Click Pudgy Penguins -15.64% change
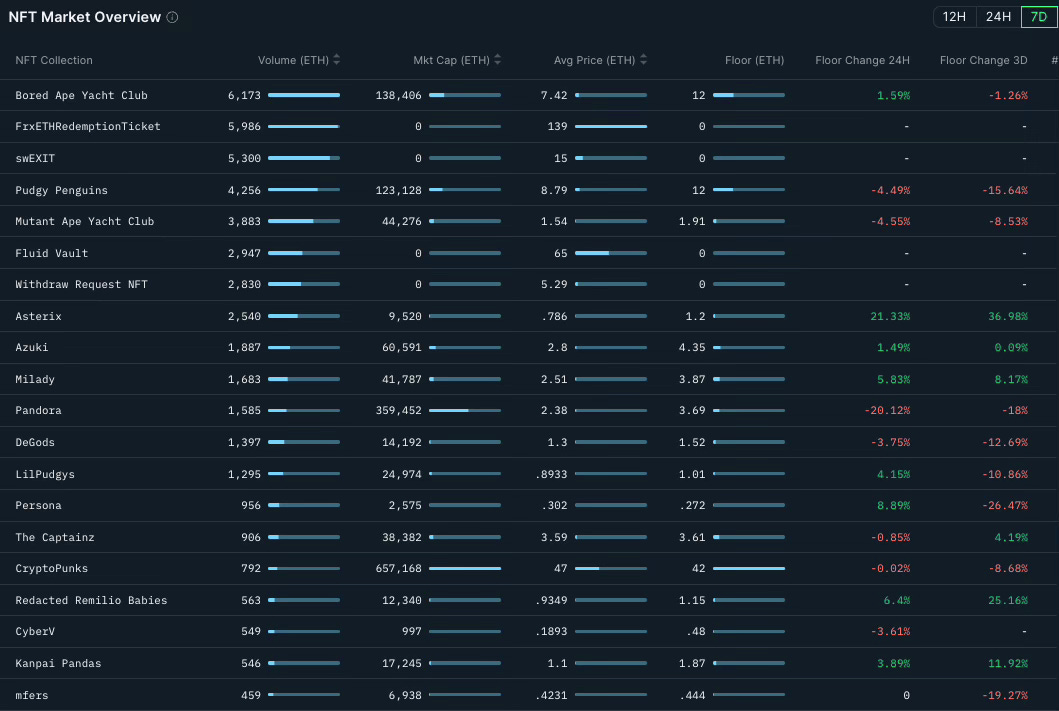This screenshot has width=1059, height=711. 1005,190
